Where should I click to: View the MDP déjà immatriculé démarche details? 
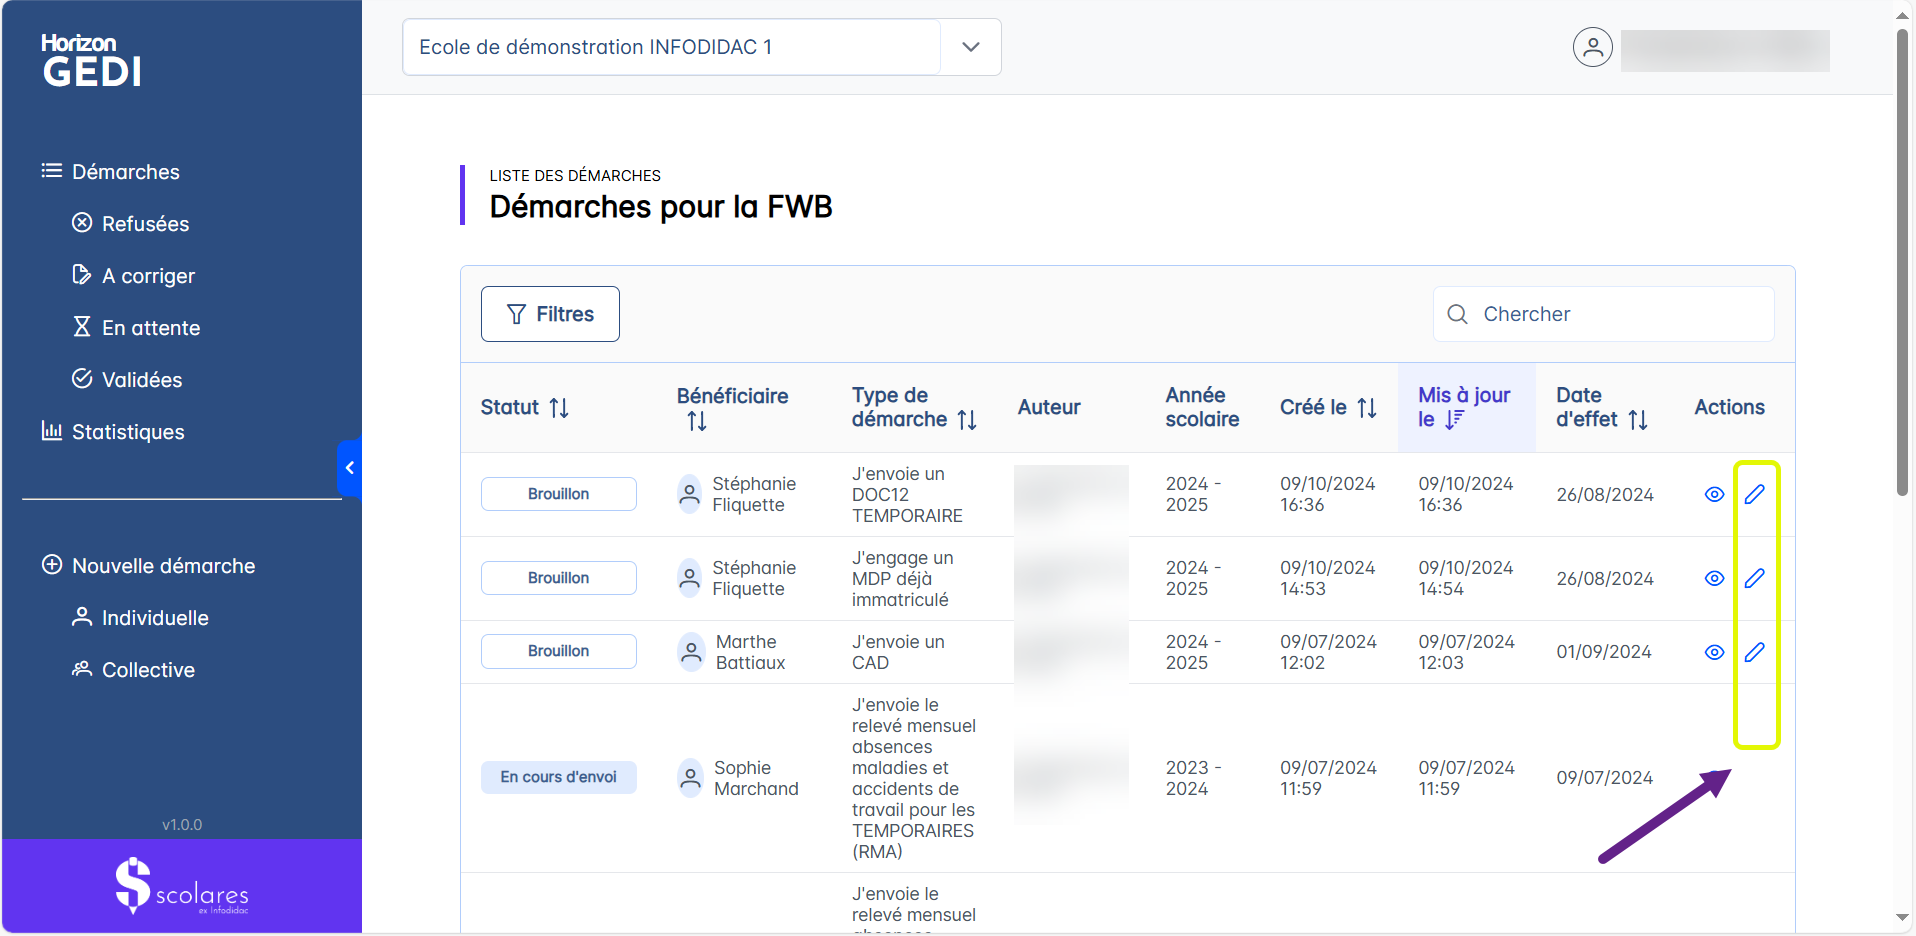coord(1714,578)
